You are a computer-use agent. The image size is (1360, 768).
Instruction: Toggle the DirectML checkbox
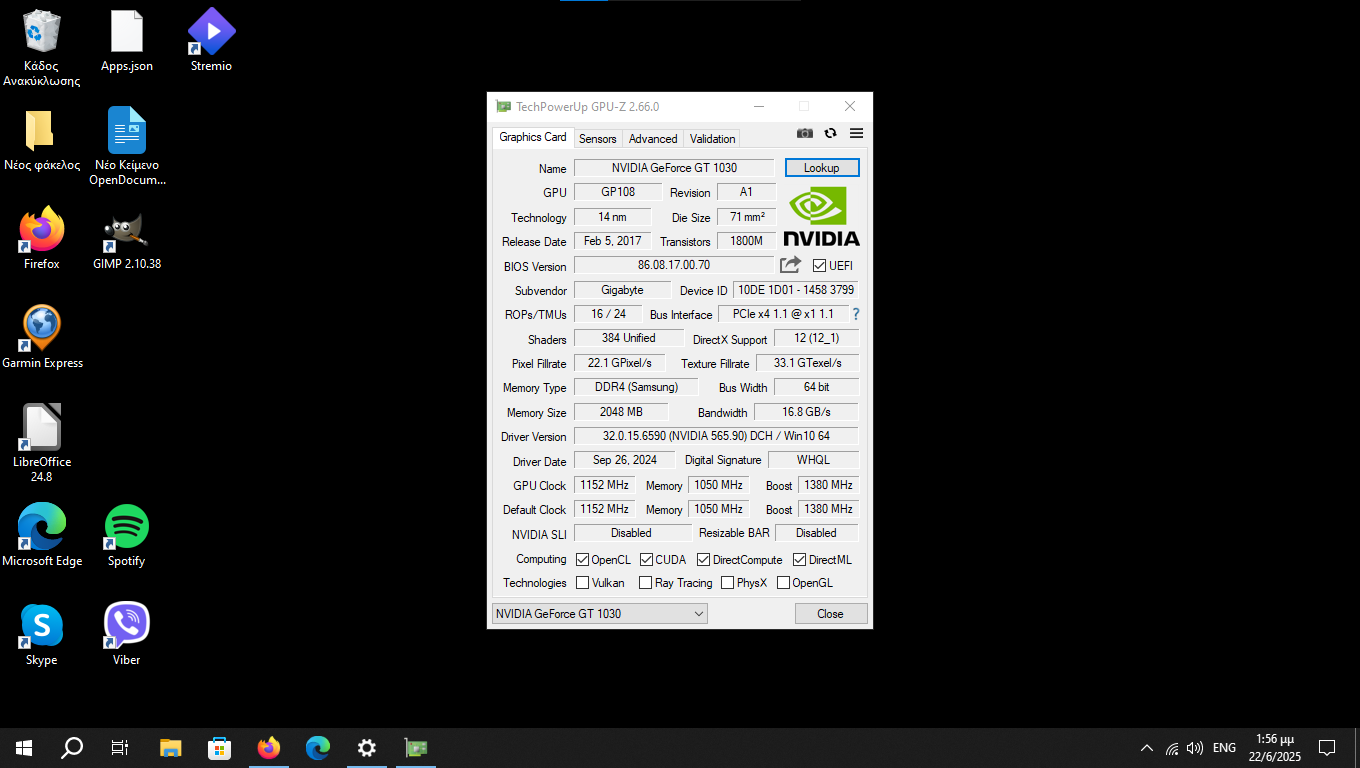[800, 560]
